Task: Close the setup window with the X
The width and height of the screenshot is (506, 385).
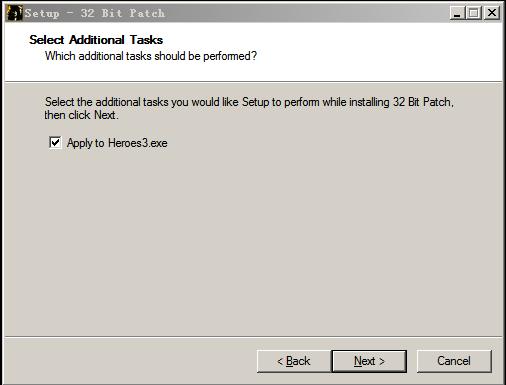Action: point(492,13)
